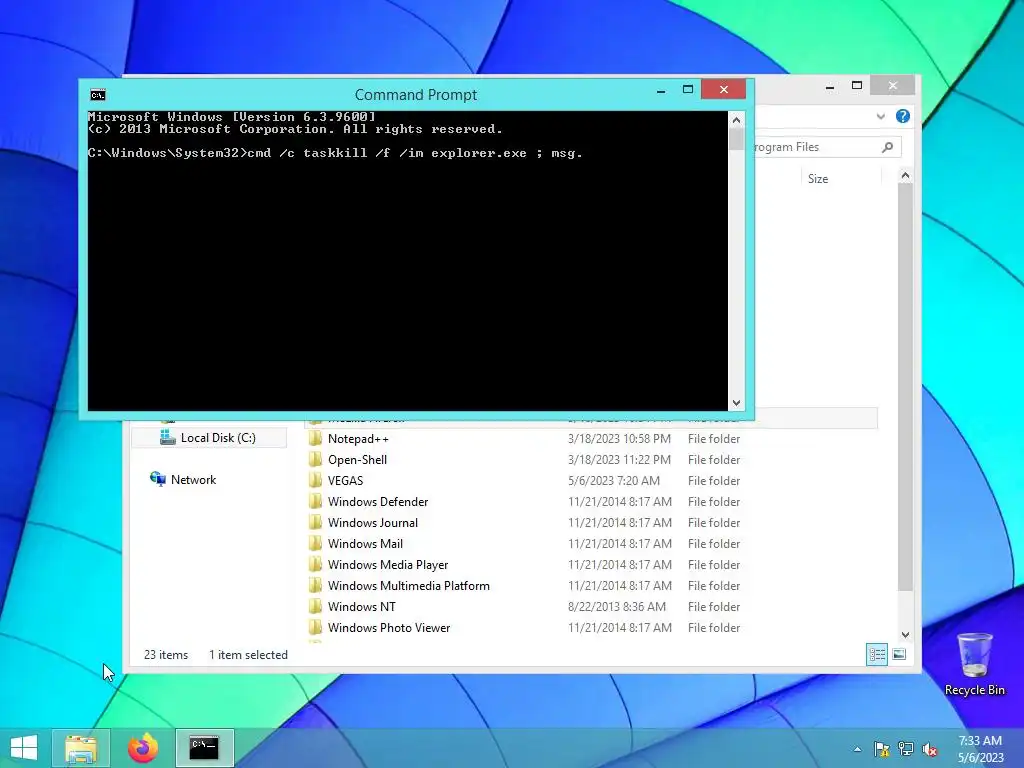Click inside the Command Prompt console area
This screenshot has height=768, width=1024.
408,261
